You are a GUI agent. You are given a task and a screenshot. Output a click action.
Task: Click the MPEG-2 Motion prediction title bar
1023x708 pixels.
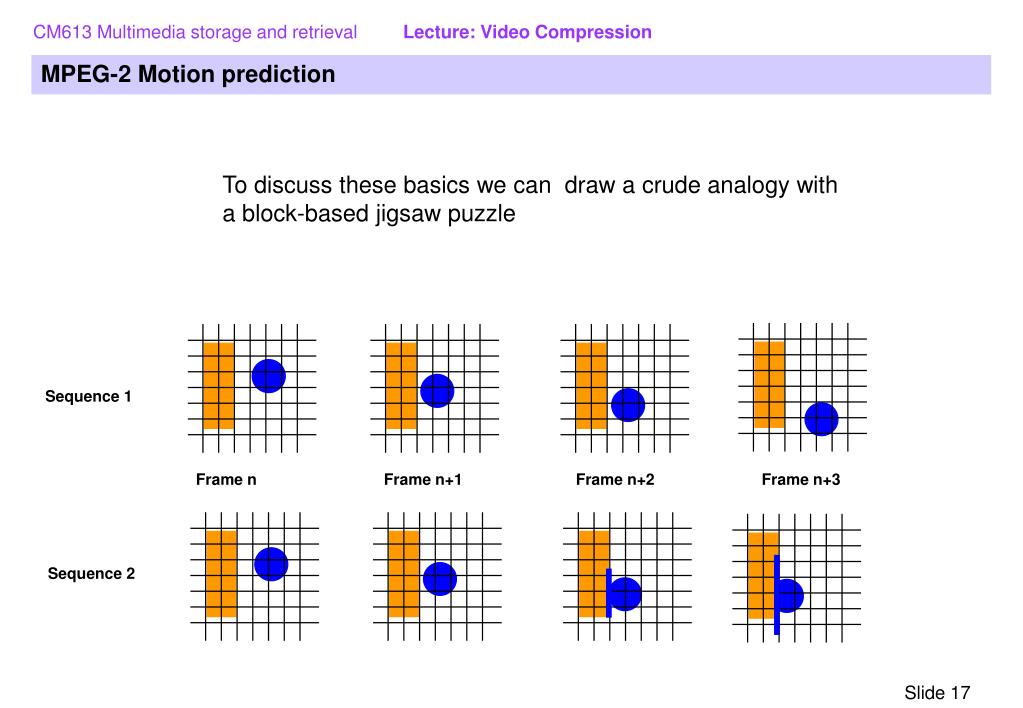[x=511, y=74]
